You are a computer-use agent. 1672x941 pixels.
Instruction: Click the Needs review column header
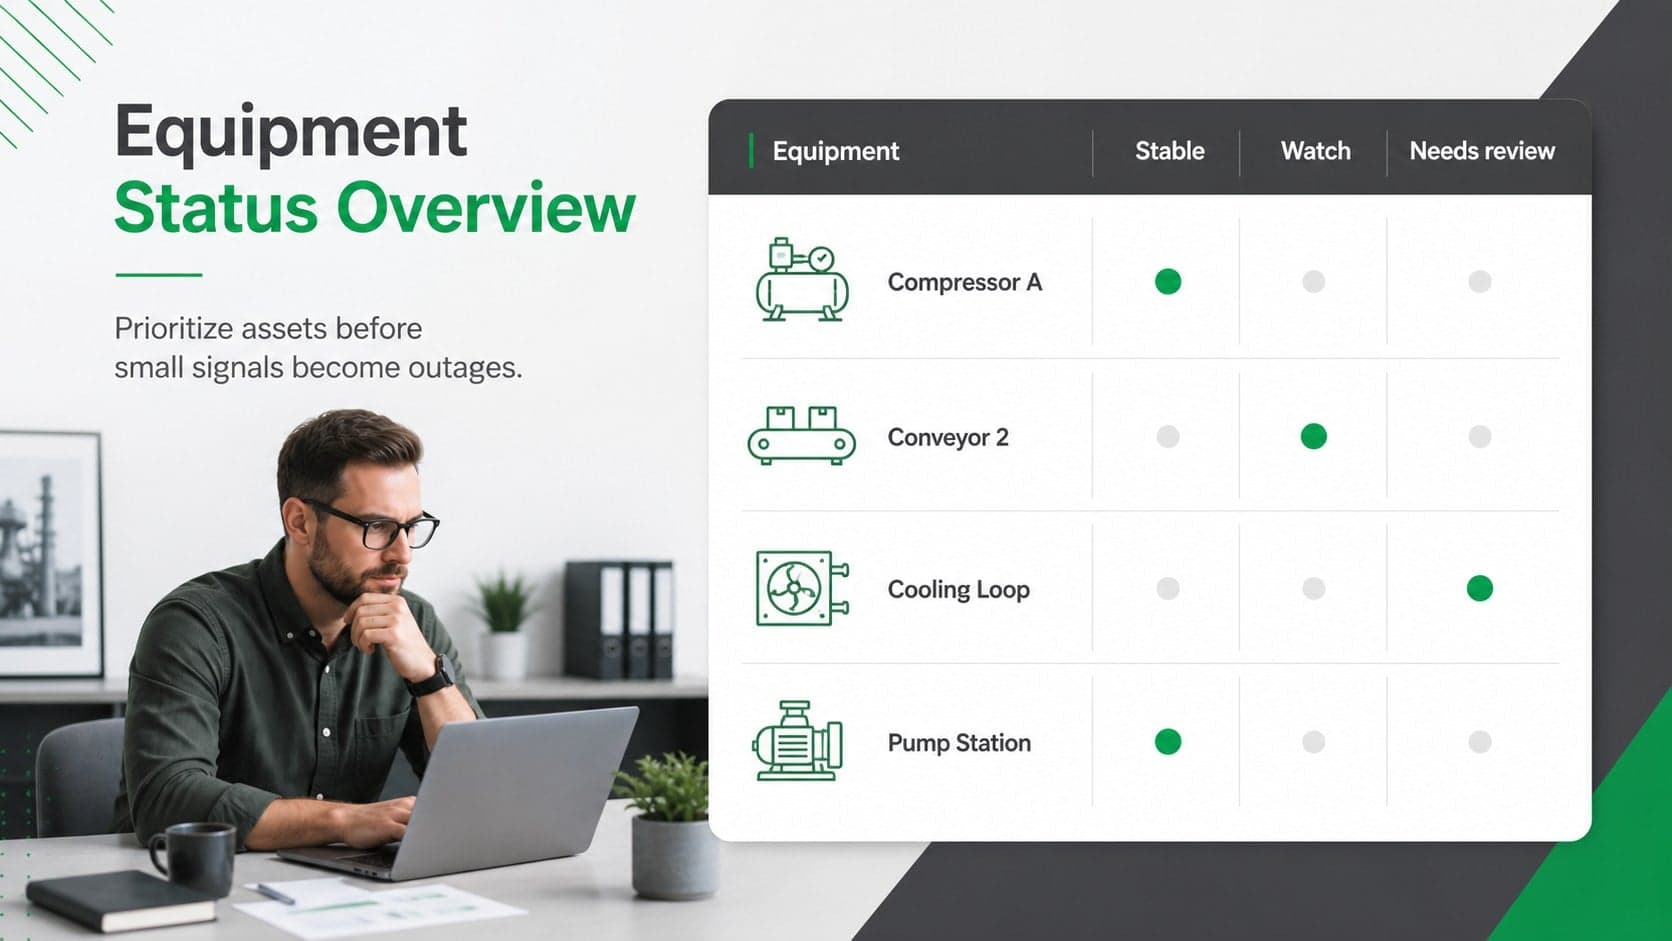(x=1482, y=151)
